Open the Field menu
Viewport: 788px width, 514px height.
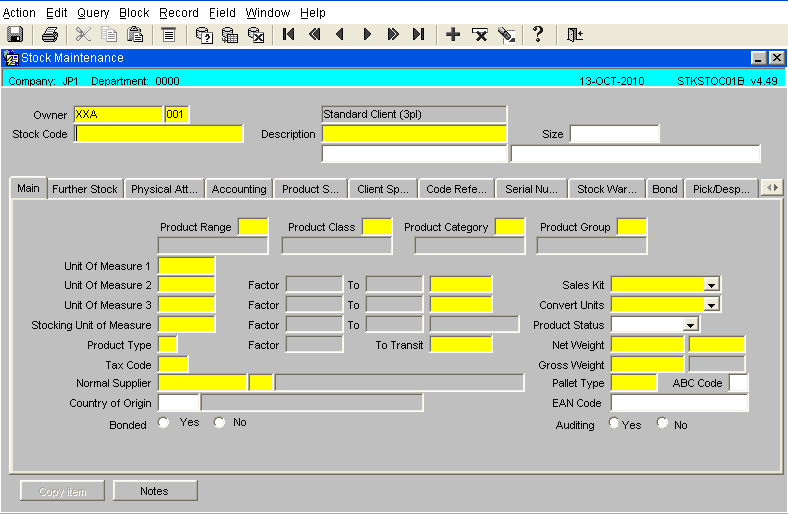tap(222, 13)
